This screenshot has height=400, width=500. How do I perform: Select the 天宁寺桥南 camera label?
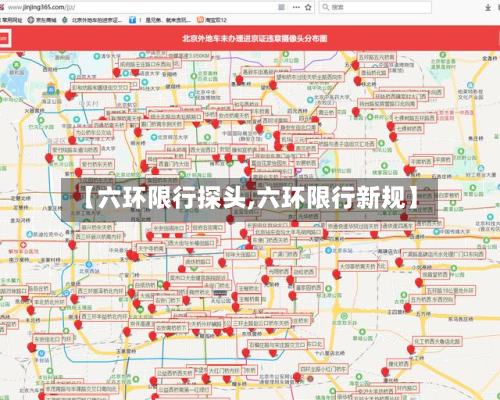[x=151, y=248]
